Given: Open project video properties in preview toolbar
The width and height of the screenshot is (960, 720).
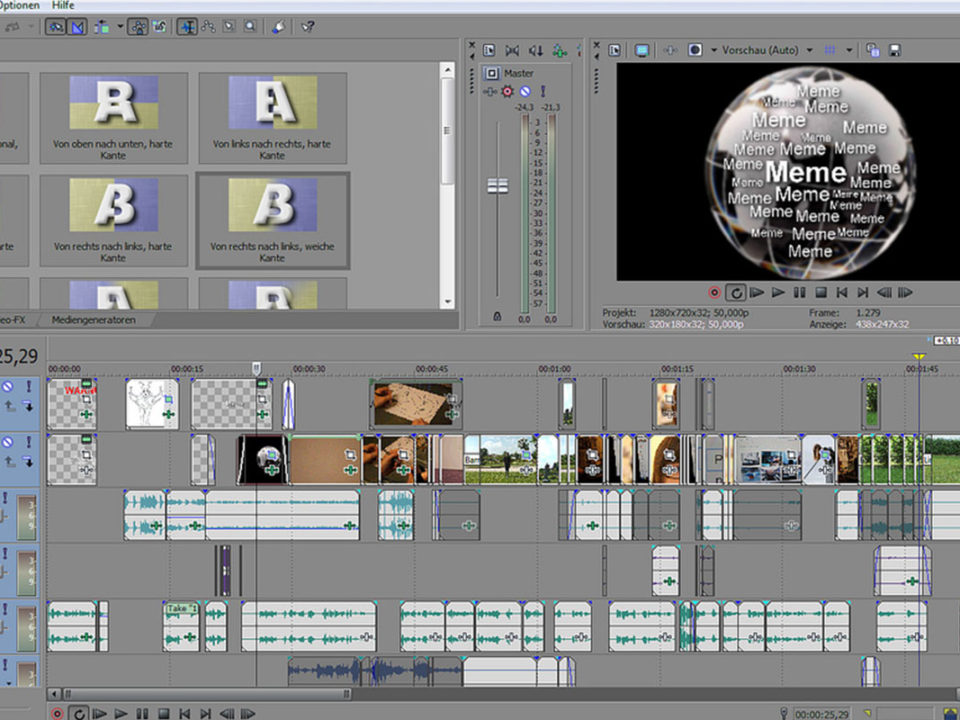Looking at the screenshot, I should 614,50.
